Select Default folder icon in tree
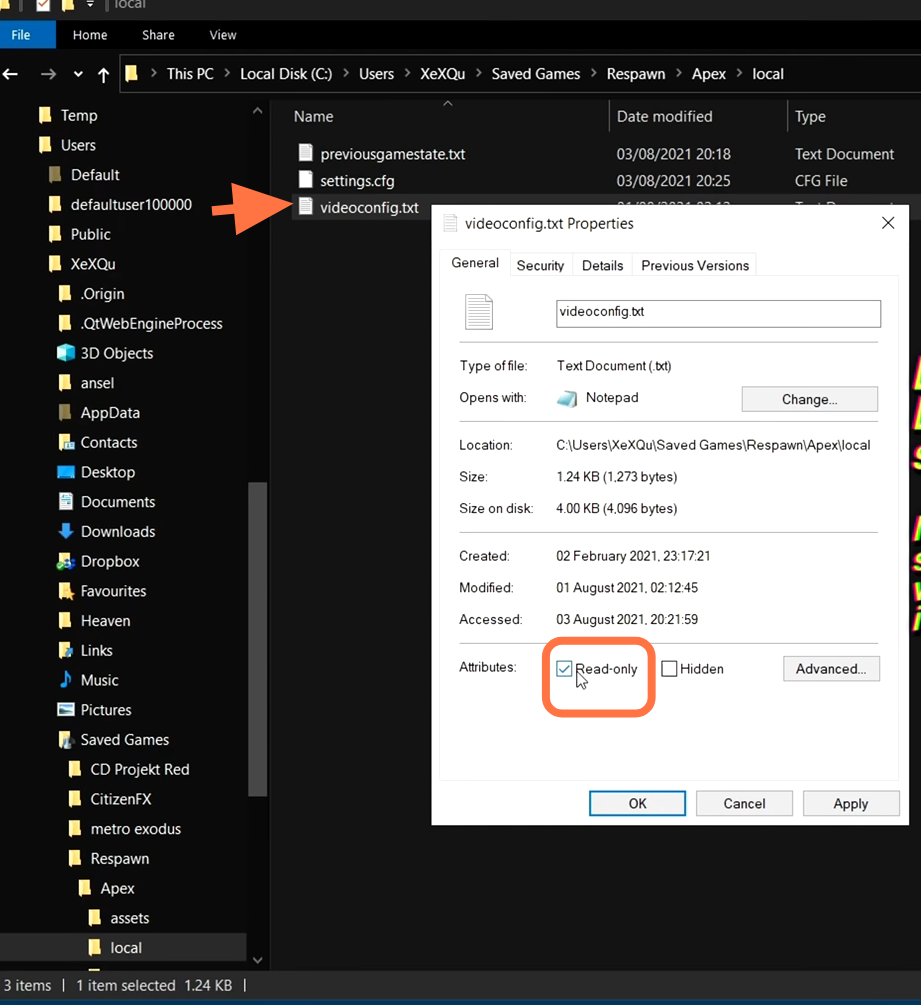Image resolution: width=921 pixels, height=1005 pixels. [55, 174]
